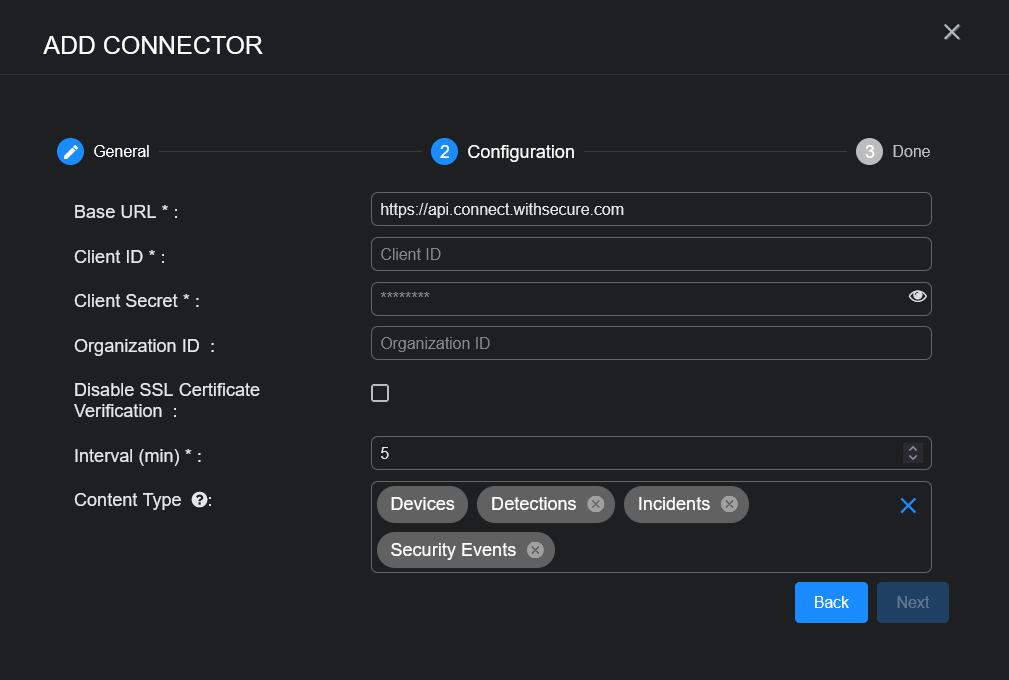Viewport: 1009px width, 680px height.
Task: Increase the Interval value with up arrow
Action: (x=912, y=448)
